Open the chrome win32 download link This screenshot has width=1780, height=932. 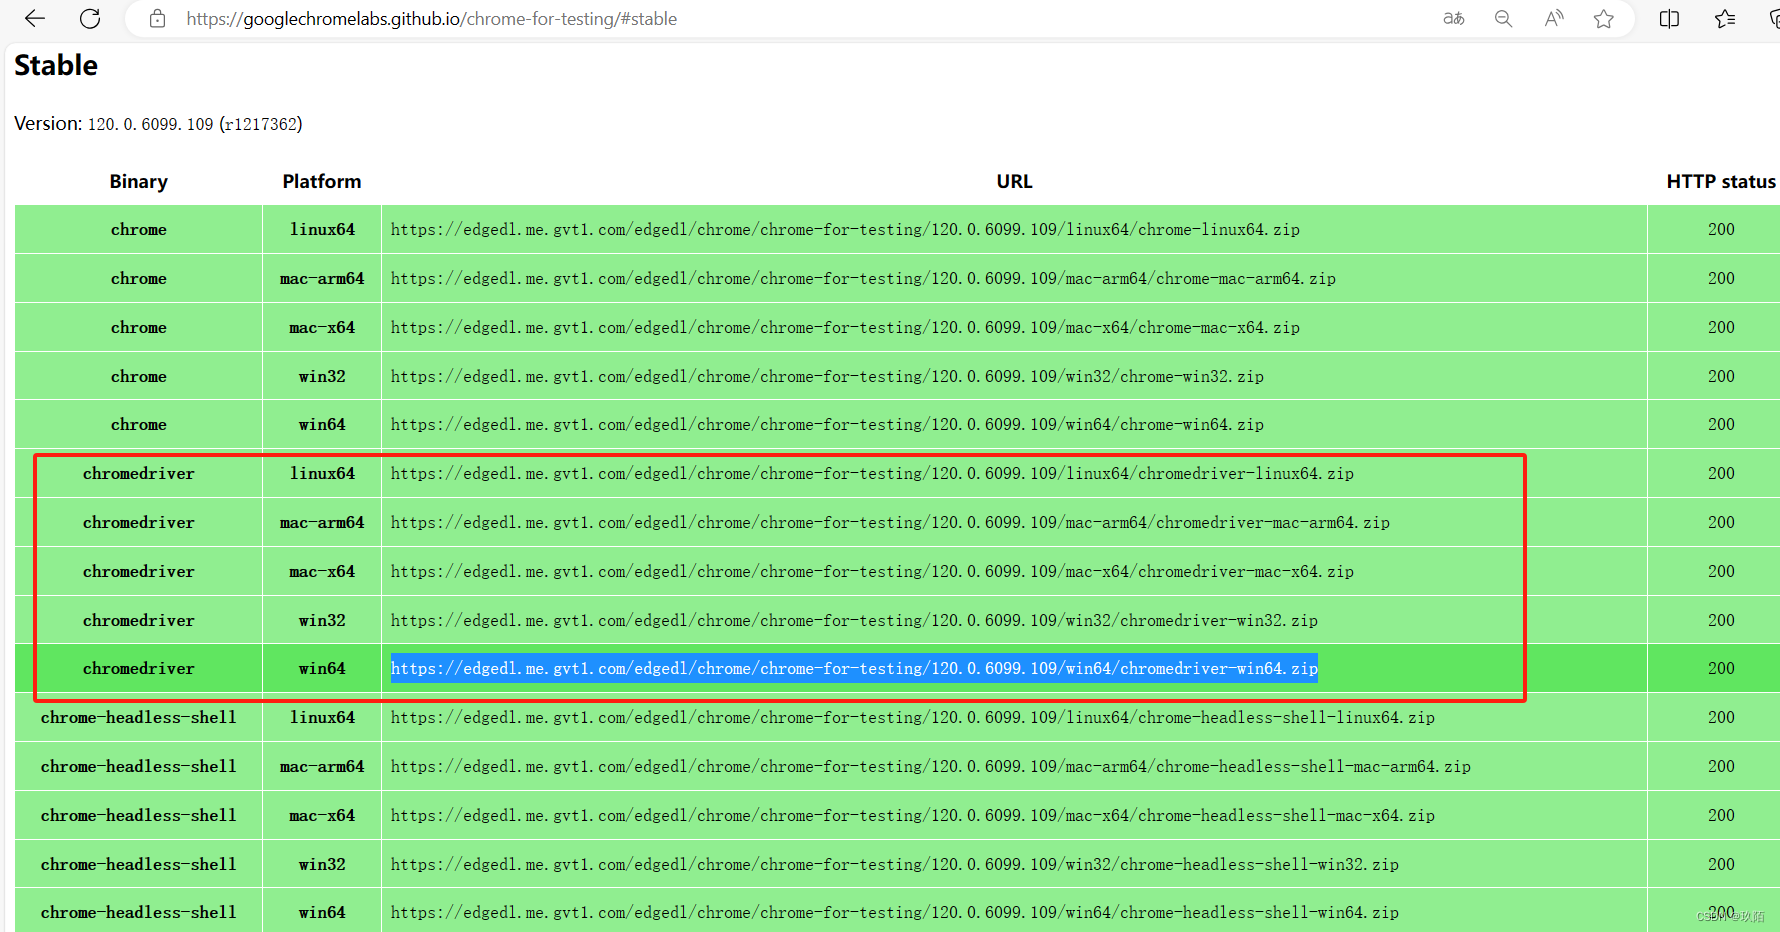point(827,376)
